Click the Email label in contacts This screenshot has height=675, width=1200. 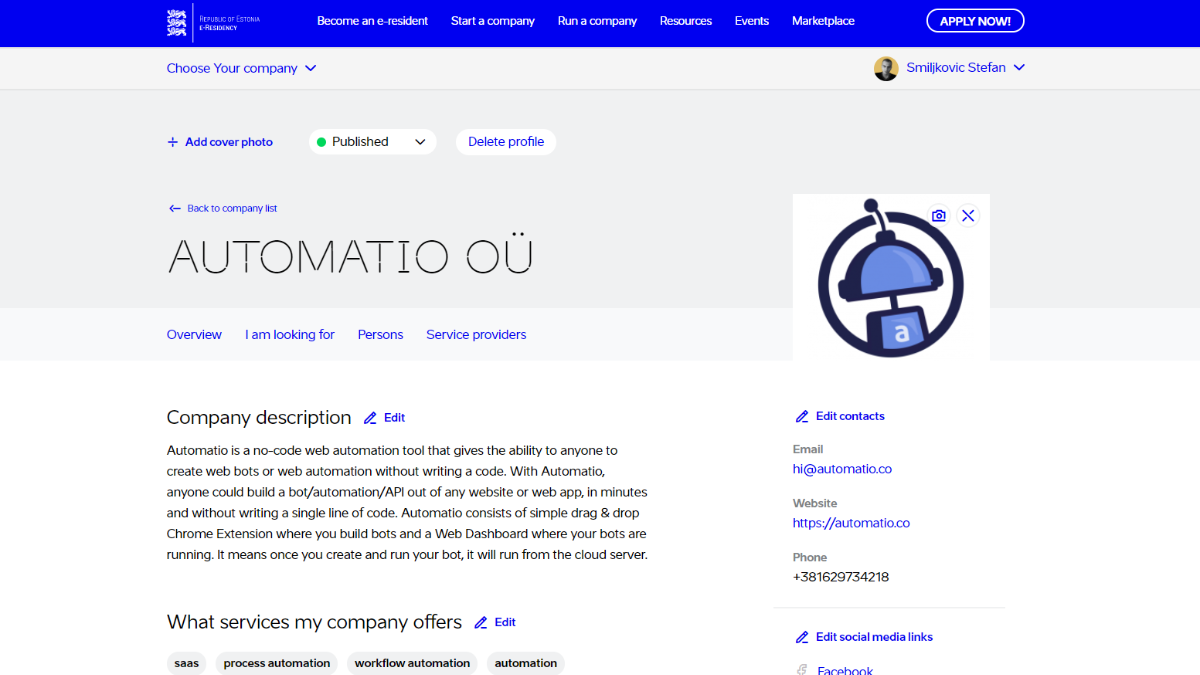(x=808, y=449)
